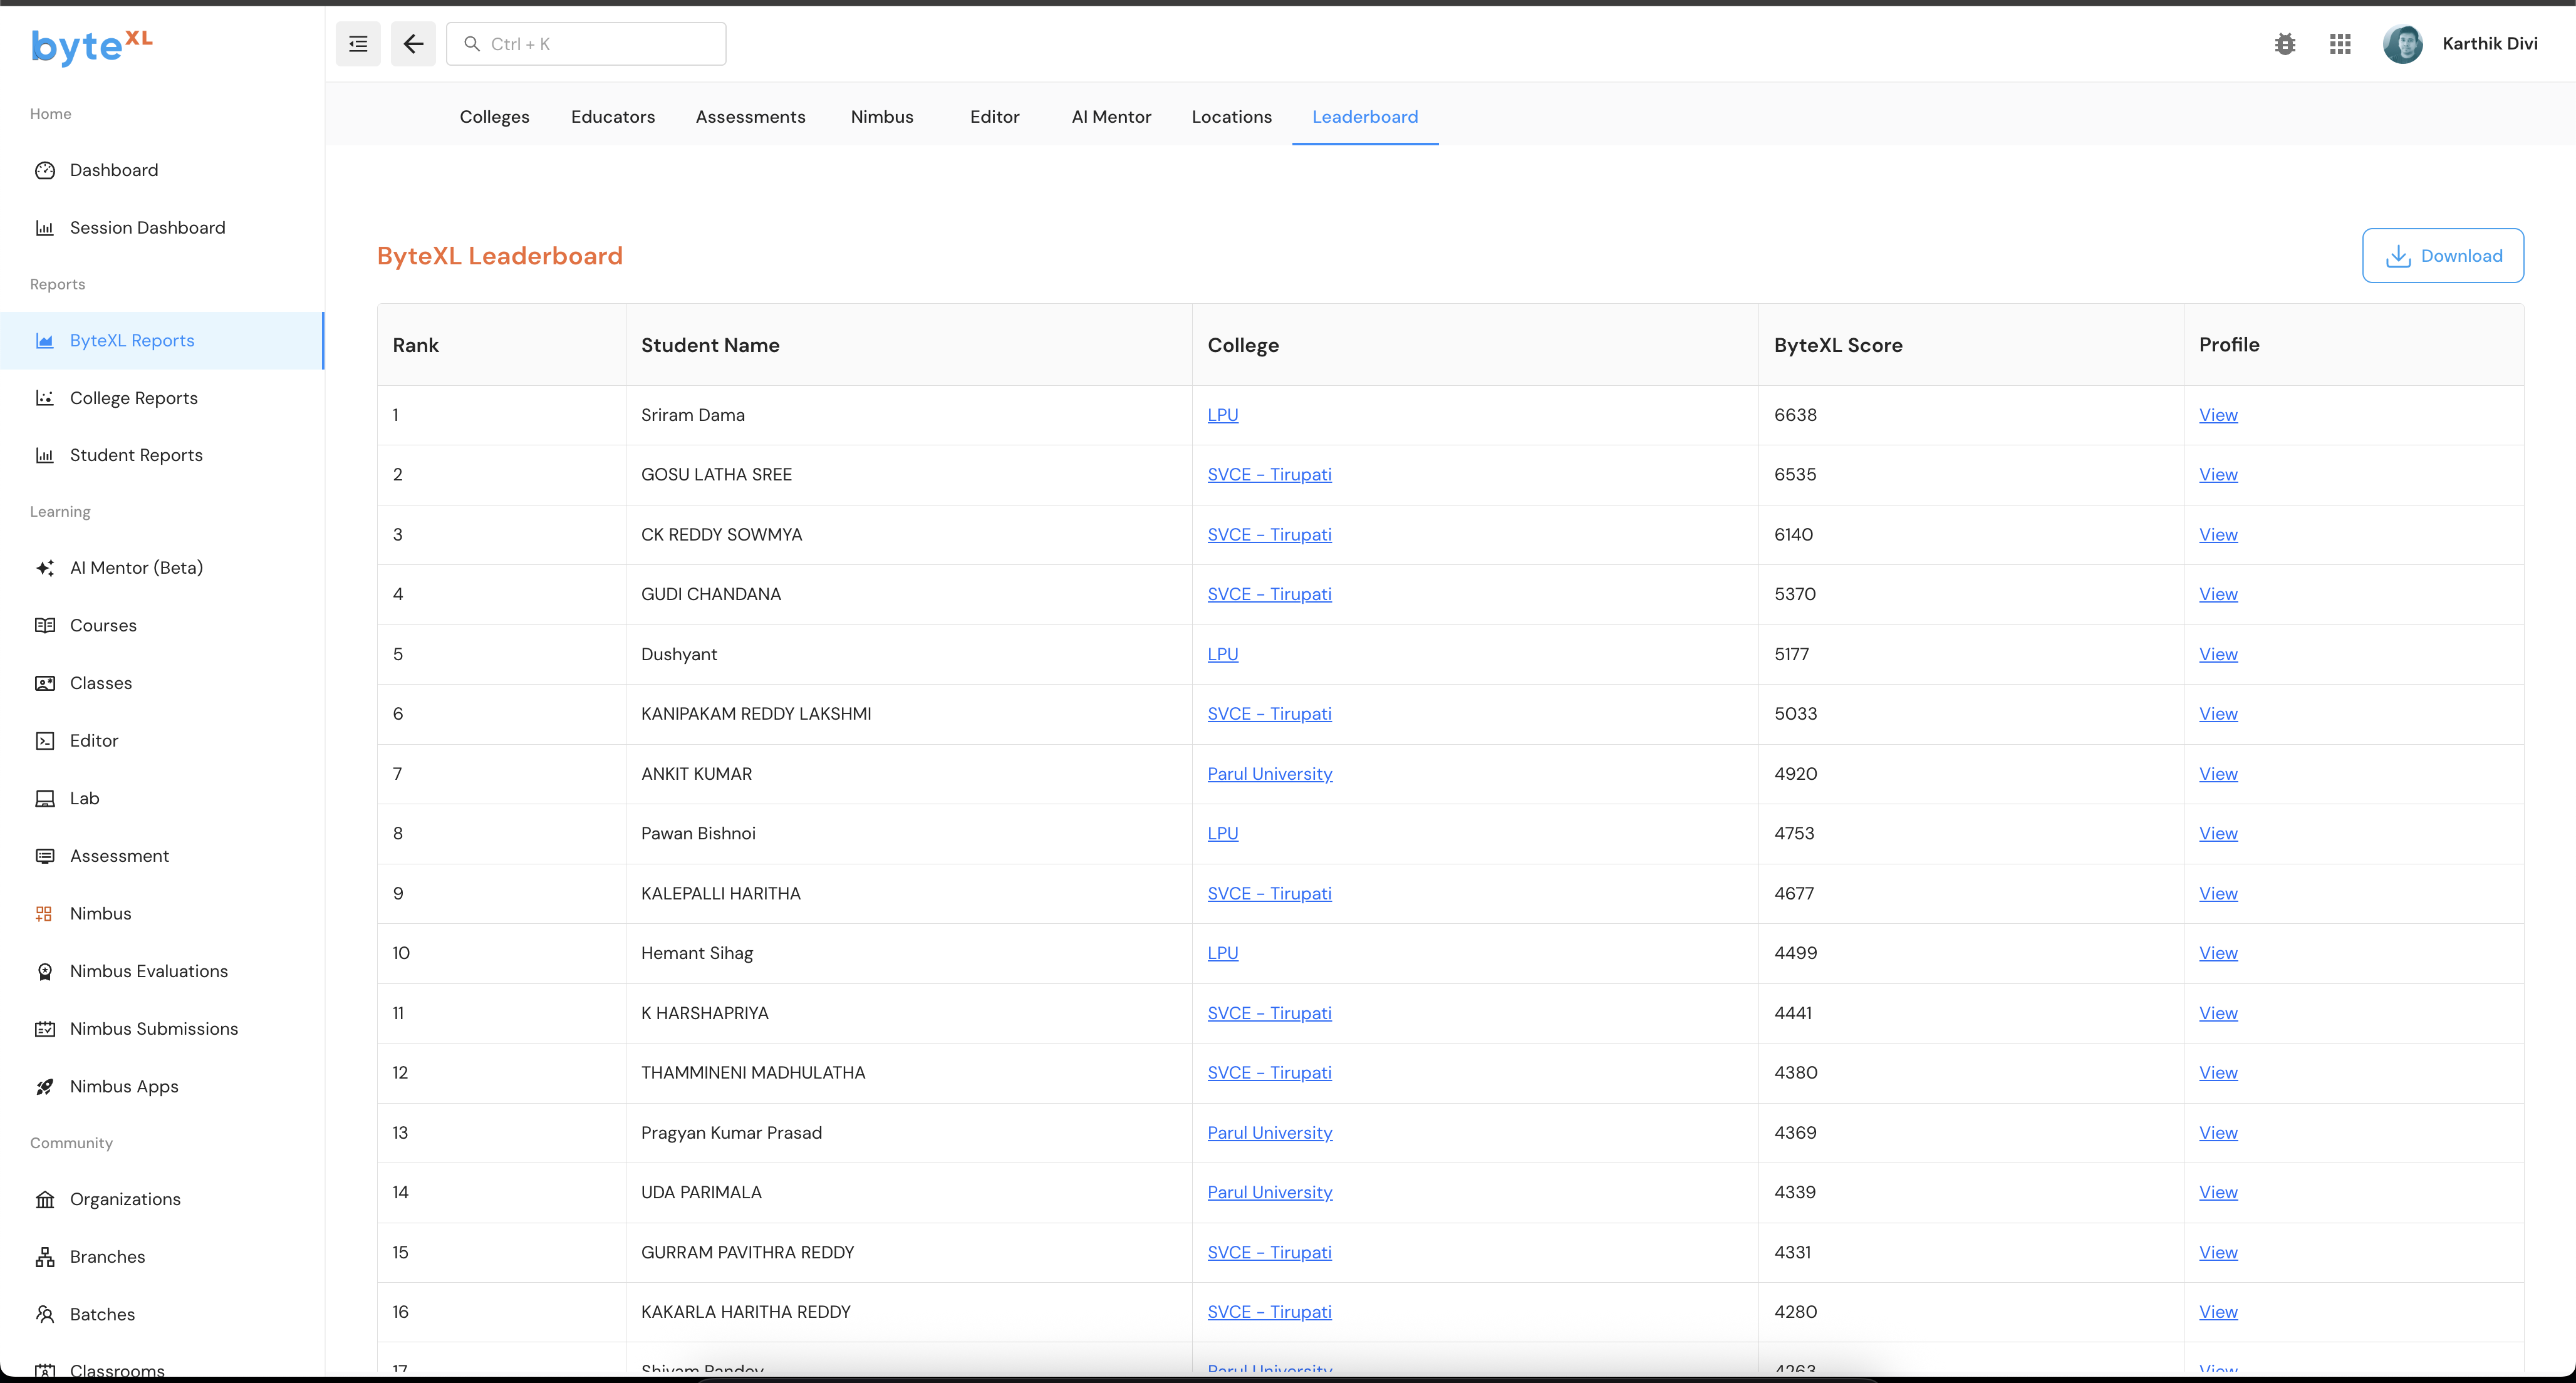Open AI Mentor (Beta) sidebar item
The height and width of the screenshot is (1383, 2576).
[136, 568]
